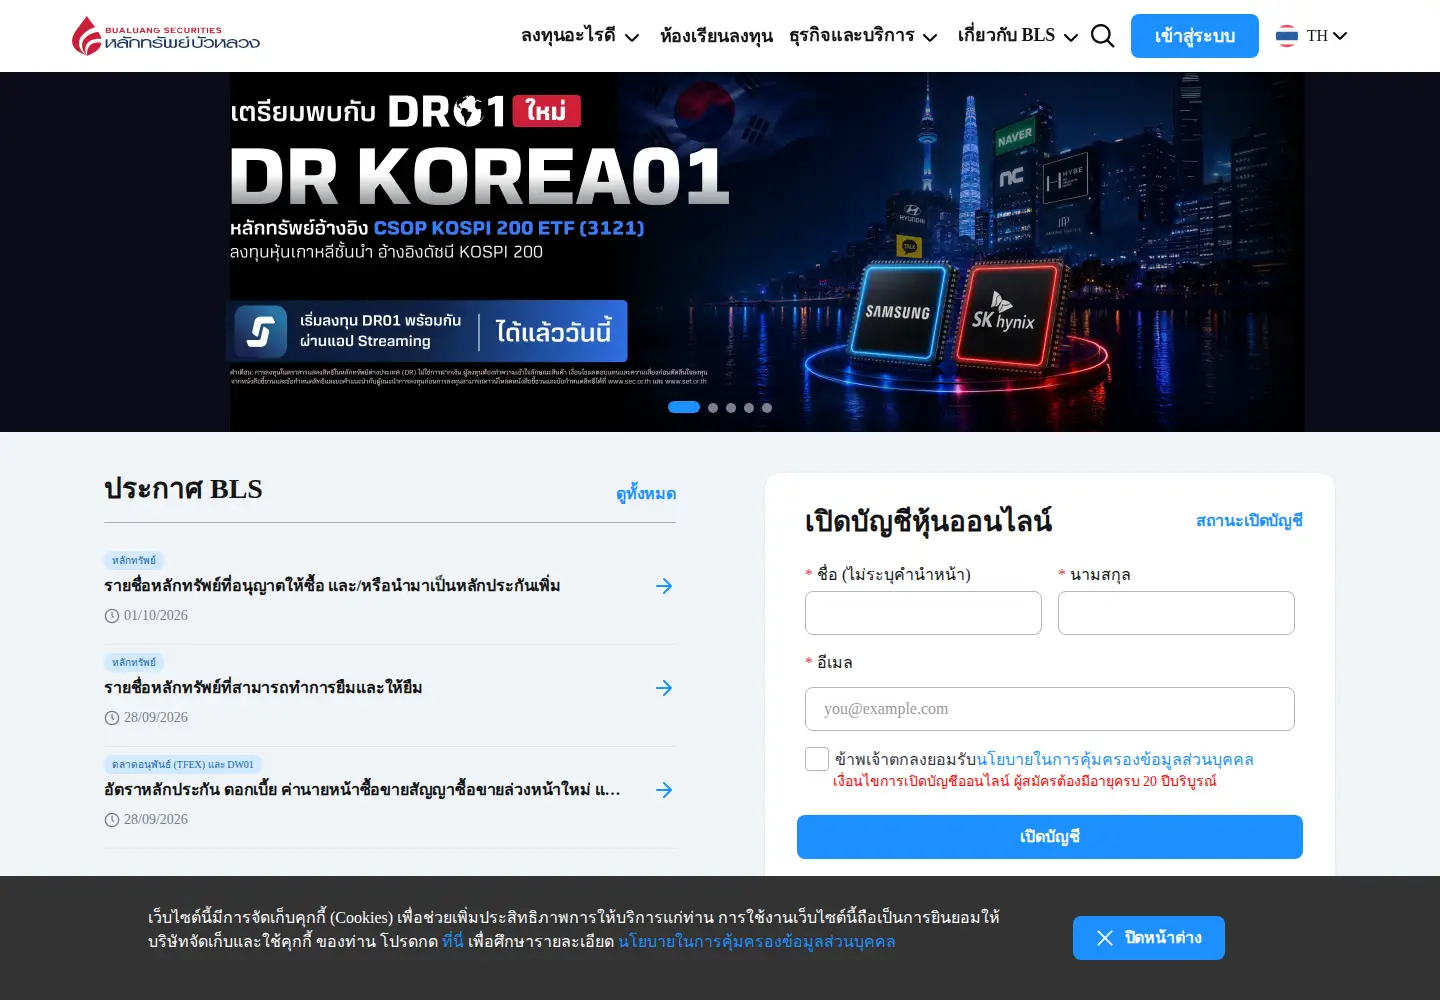Open the นโยบายในการคุ้มครองข้อมูลส่วนบุคคล link beside checkbox
The height and width of the screenshot is (1000, 1440).
(x=1115, y=760)
